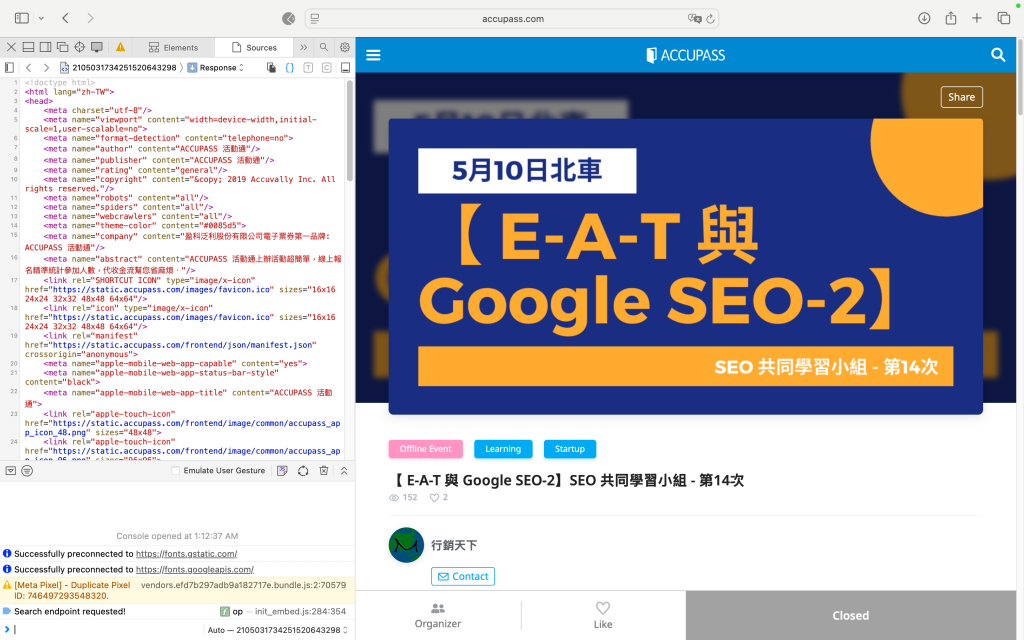Click the copy-resource icon beside Response
Image resolution: width=1024 pixels, height=640 pixels.
(x=271, y=67)
